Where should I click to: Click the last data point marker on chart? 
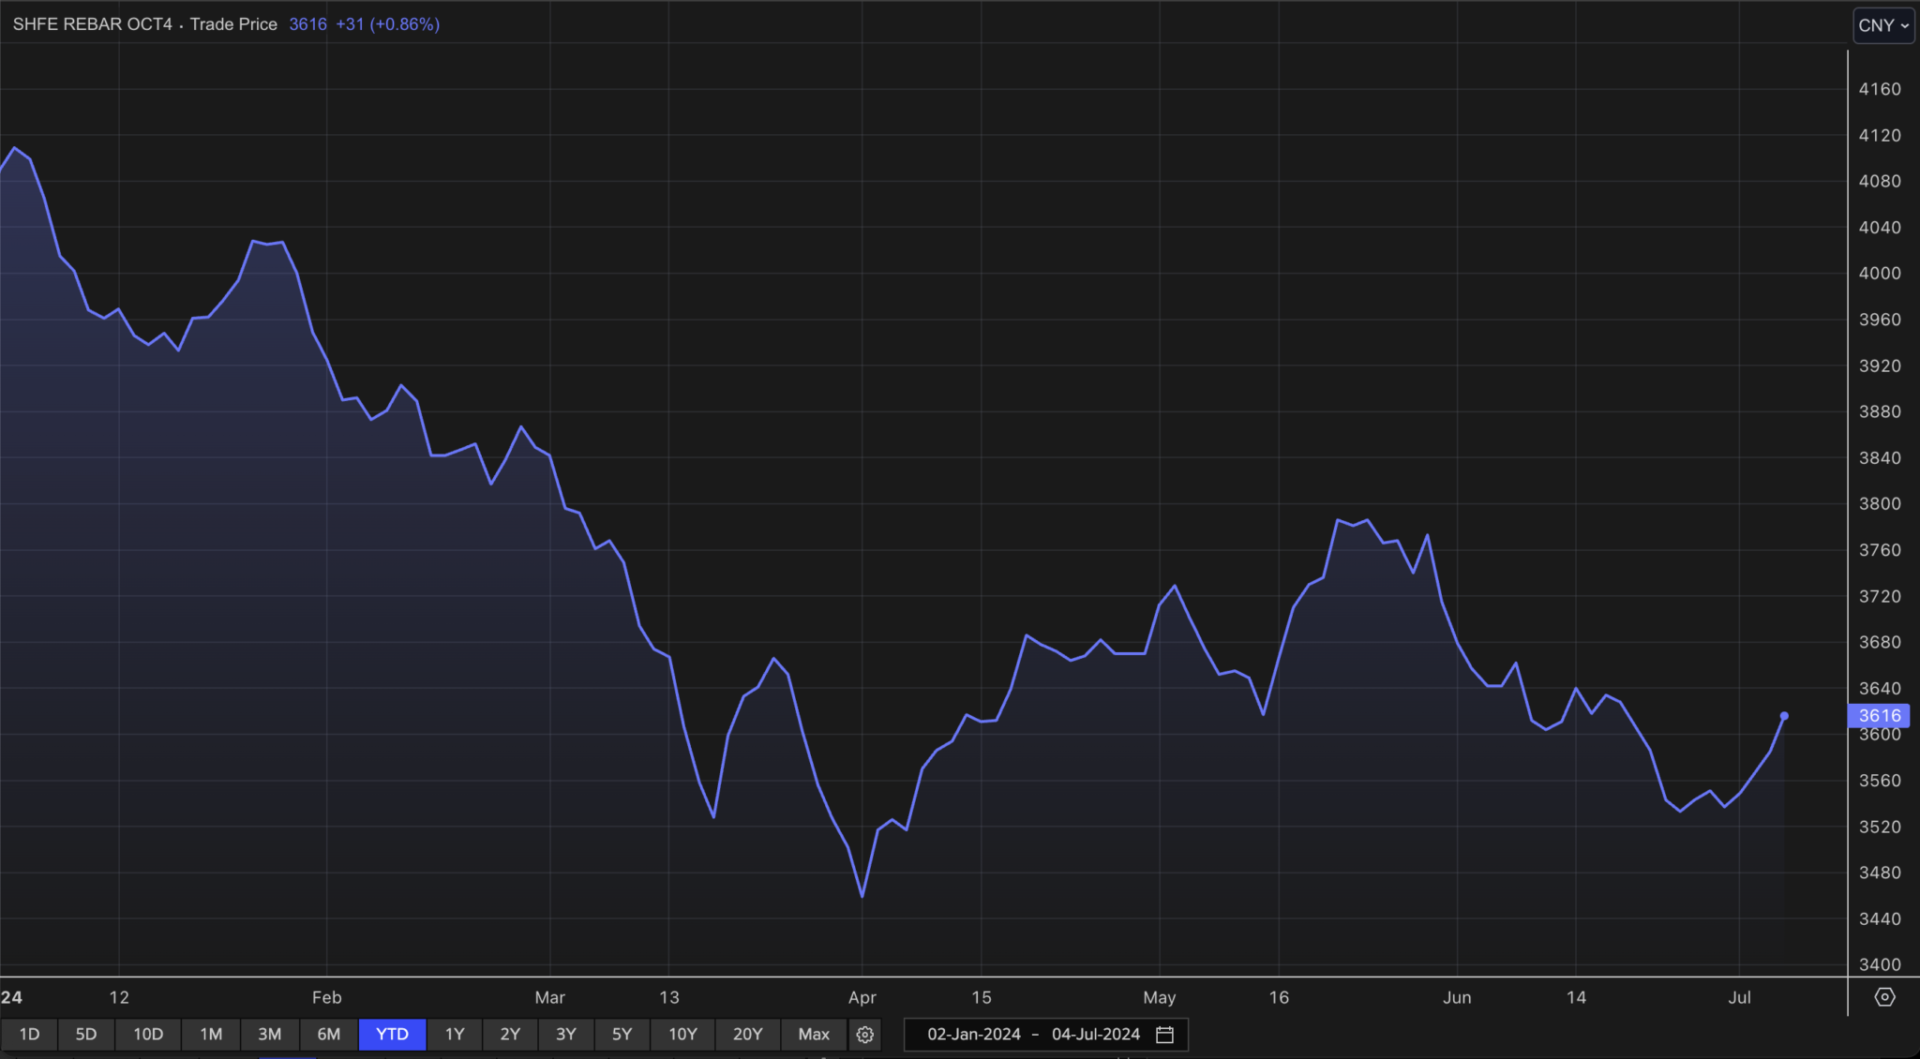click(x=1784, y=716)
